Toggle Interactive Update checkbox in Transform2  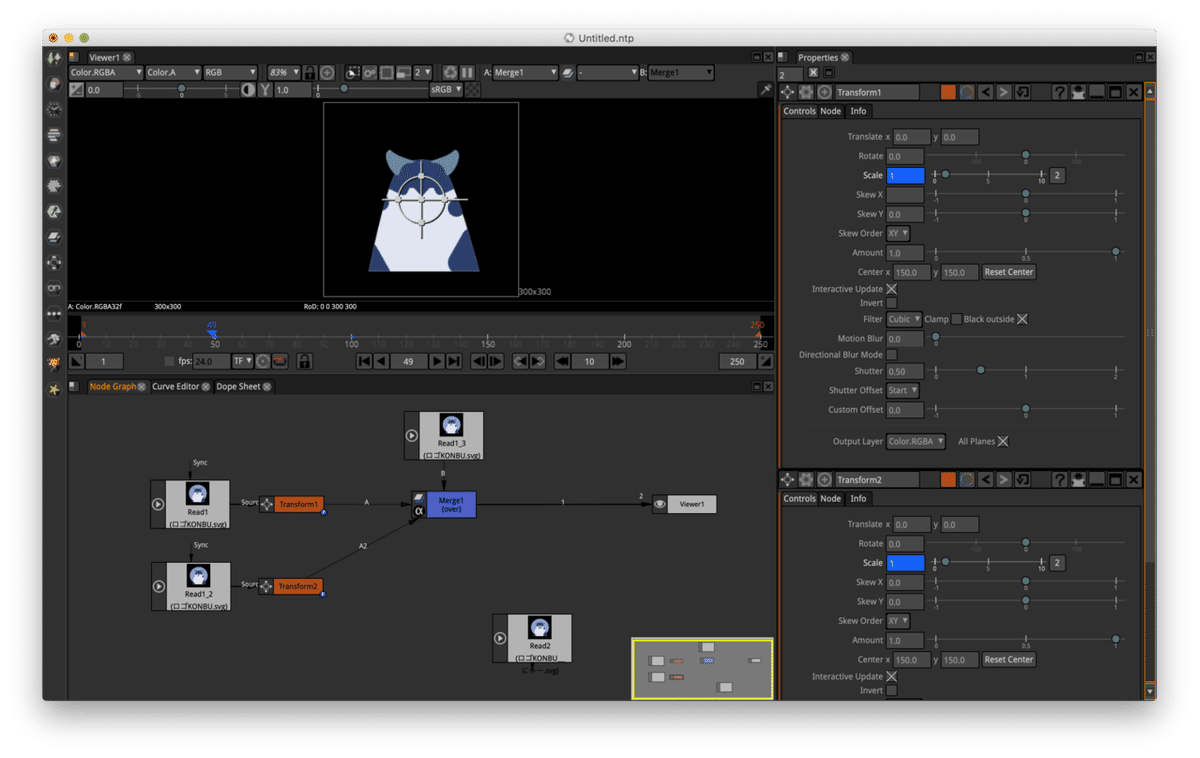[892, 677]
